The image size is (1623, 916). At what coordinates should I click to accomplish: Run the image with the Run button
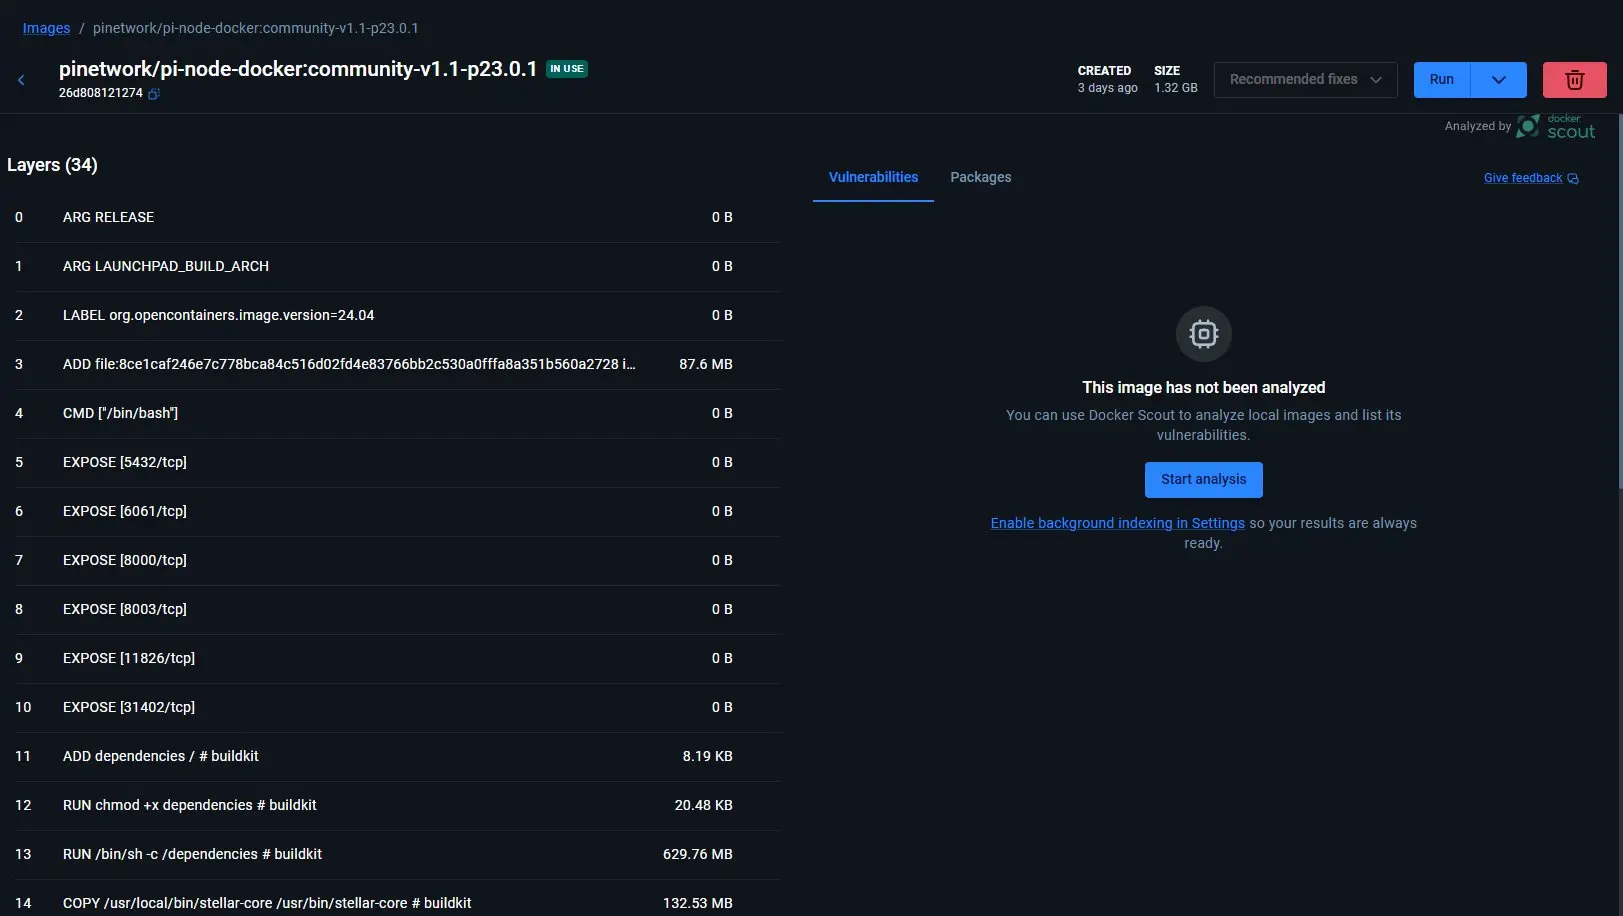point(1442,80)
